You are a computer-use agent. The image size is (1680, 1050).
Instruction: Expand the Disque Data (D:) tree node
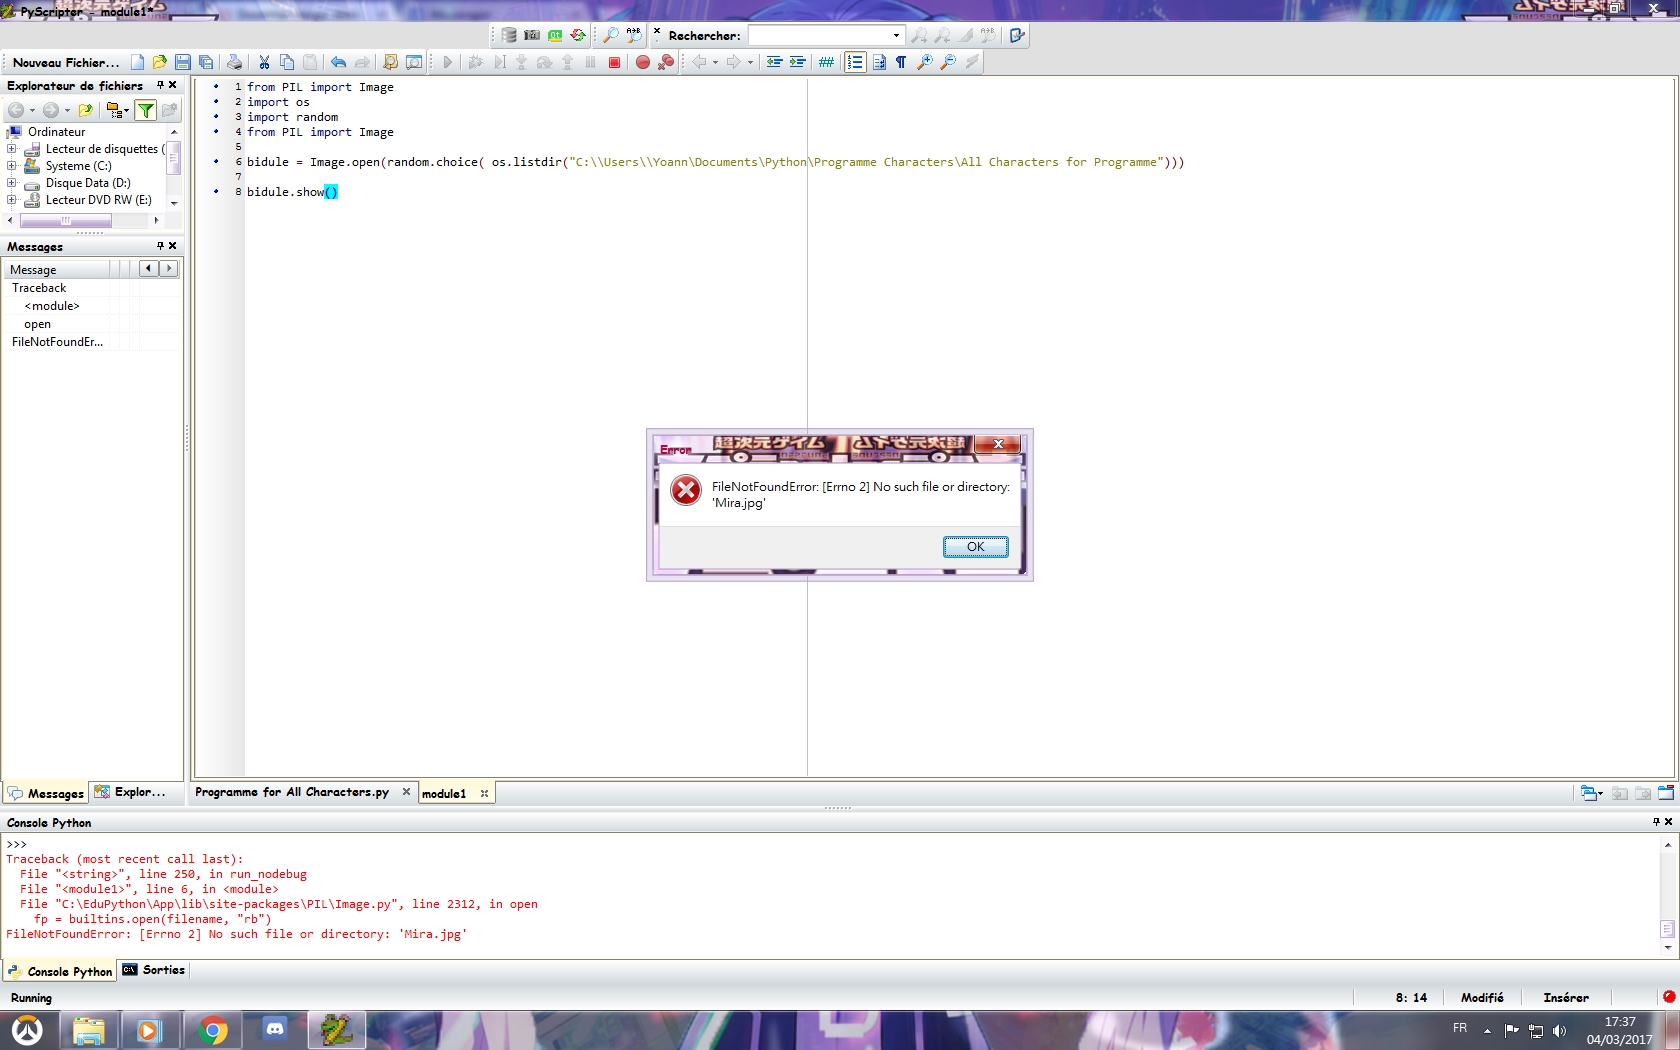click(11, 183)
